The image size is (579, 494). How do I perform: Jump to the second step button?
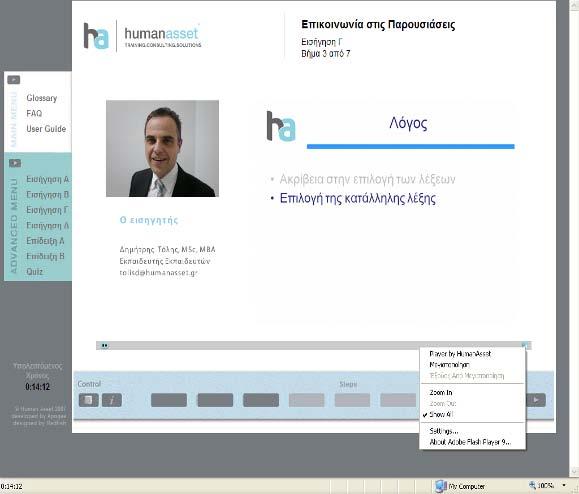pos(215,400)
